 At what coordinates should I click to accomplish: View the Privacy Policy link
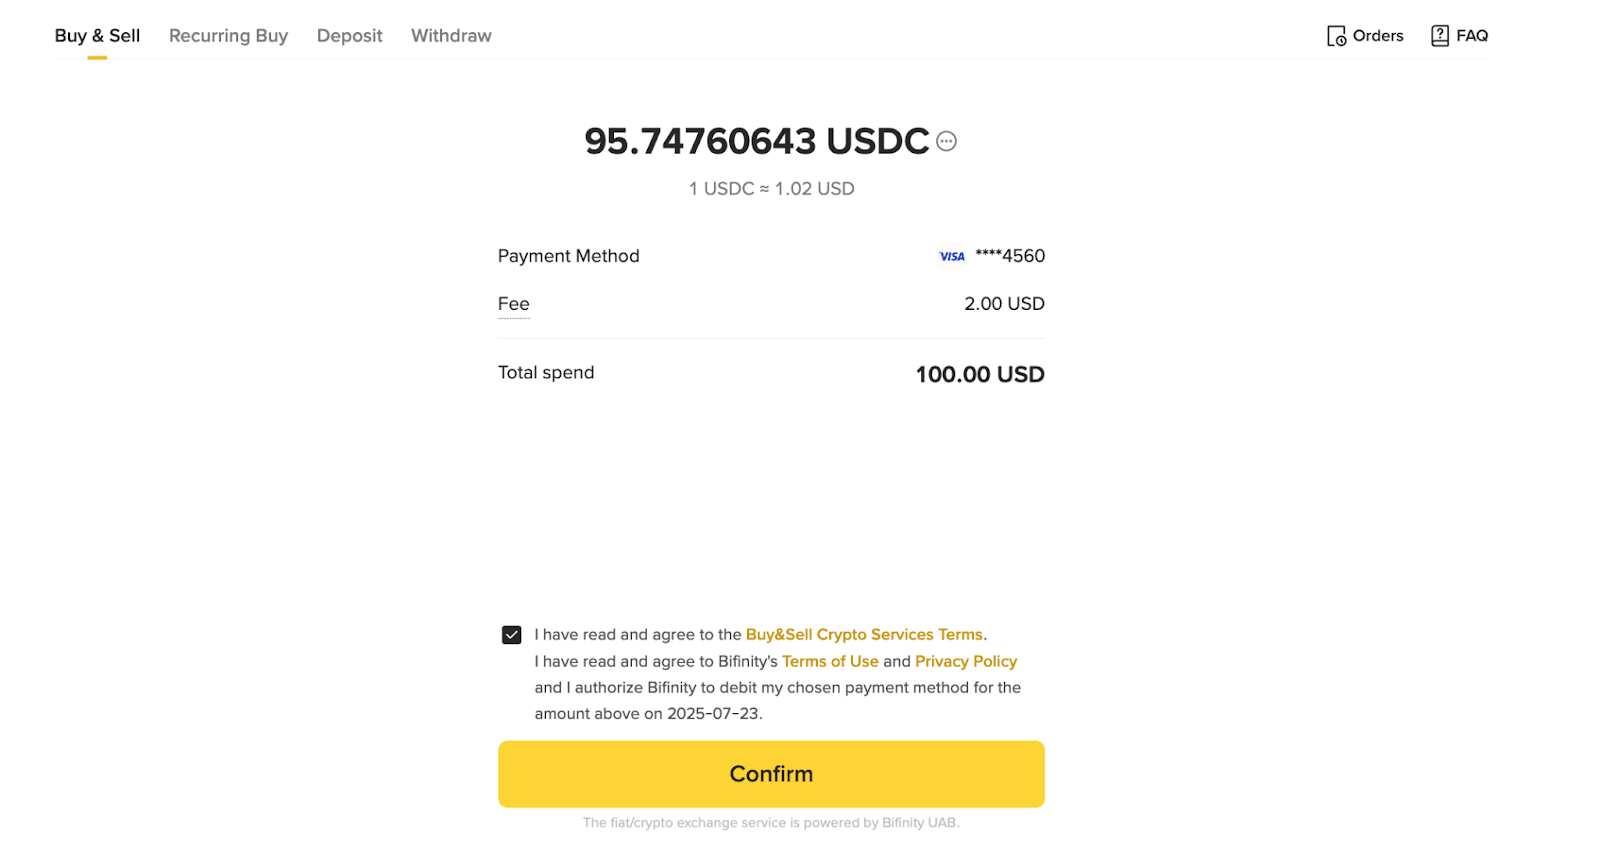pyautogui.click(x=965, y=661)
